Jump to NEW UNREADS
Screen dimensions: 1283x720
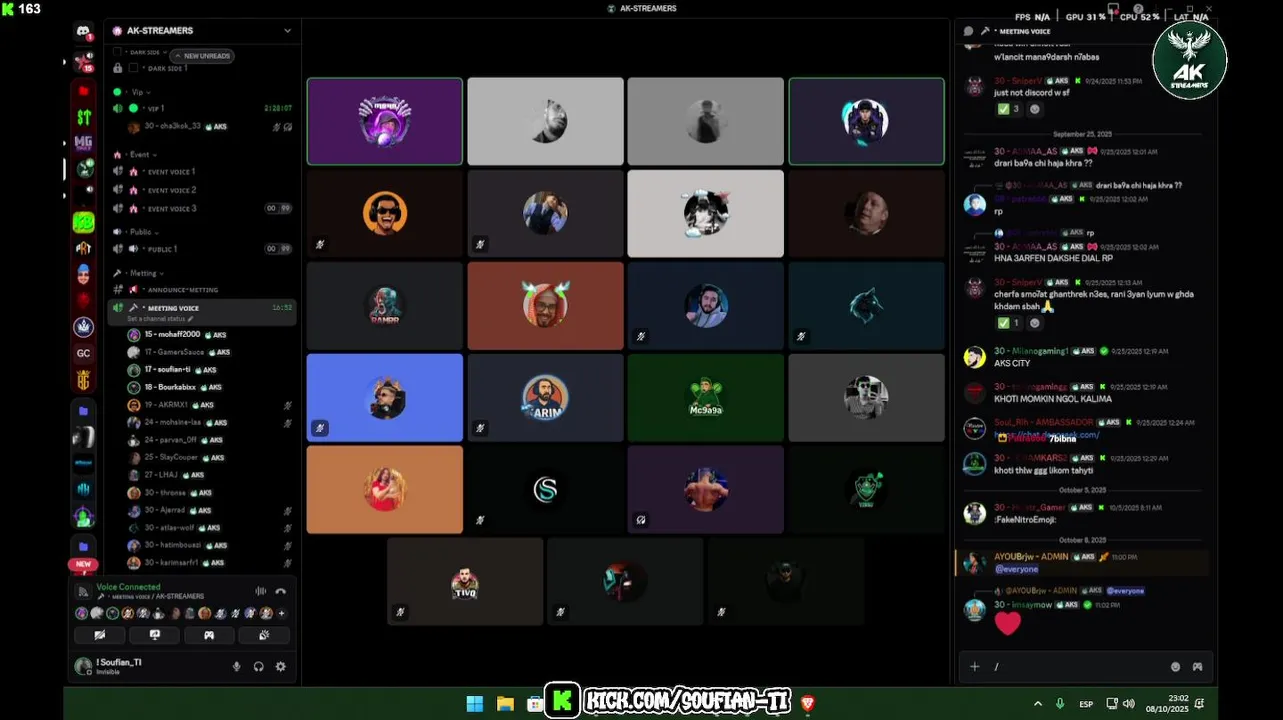(x=201, y=56)
